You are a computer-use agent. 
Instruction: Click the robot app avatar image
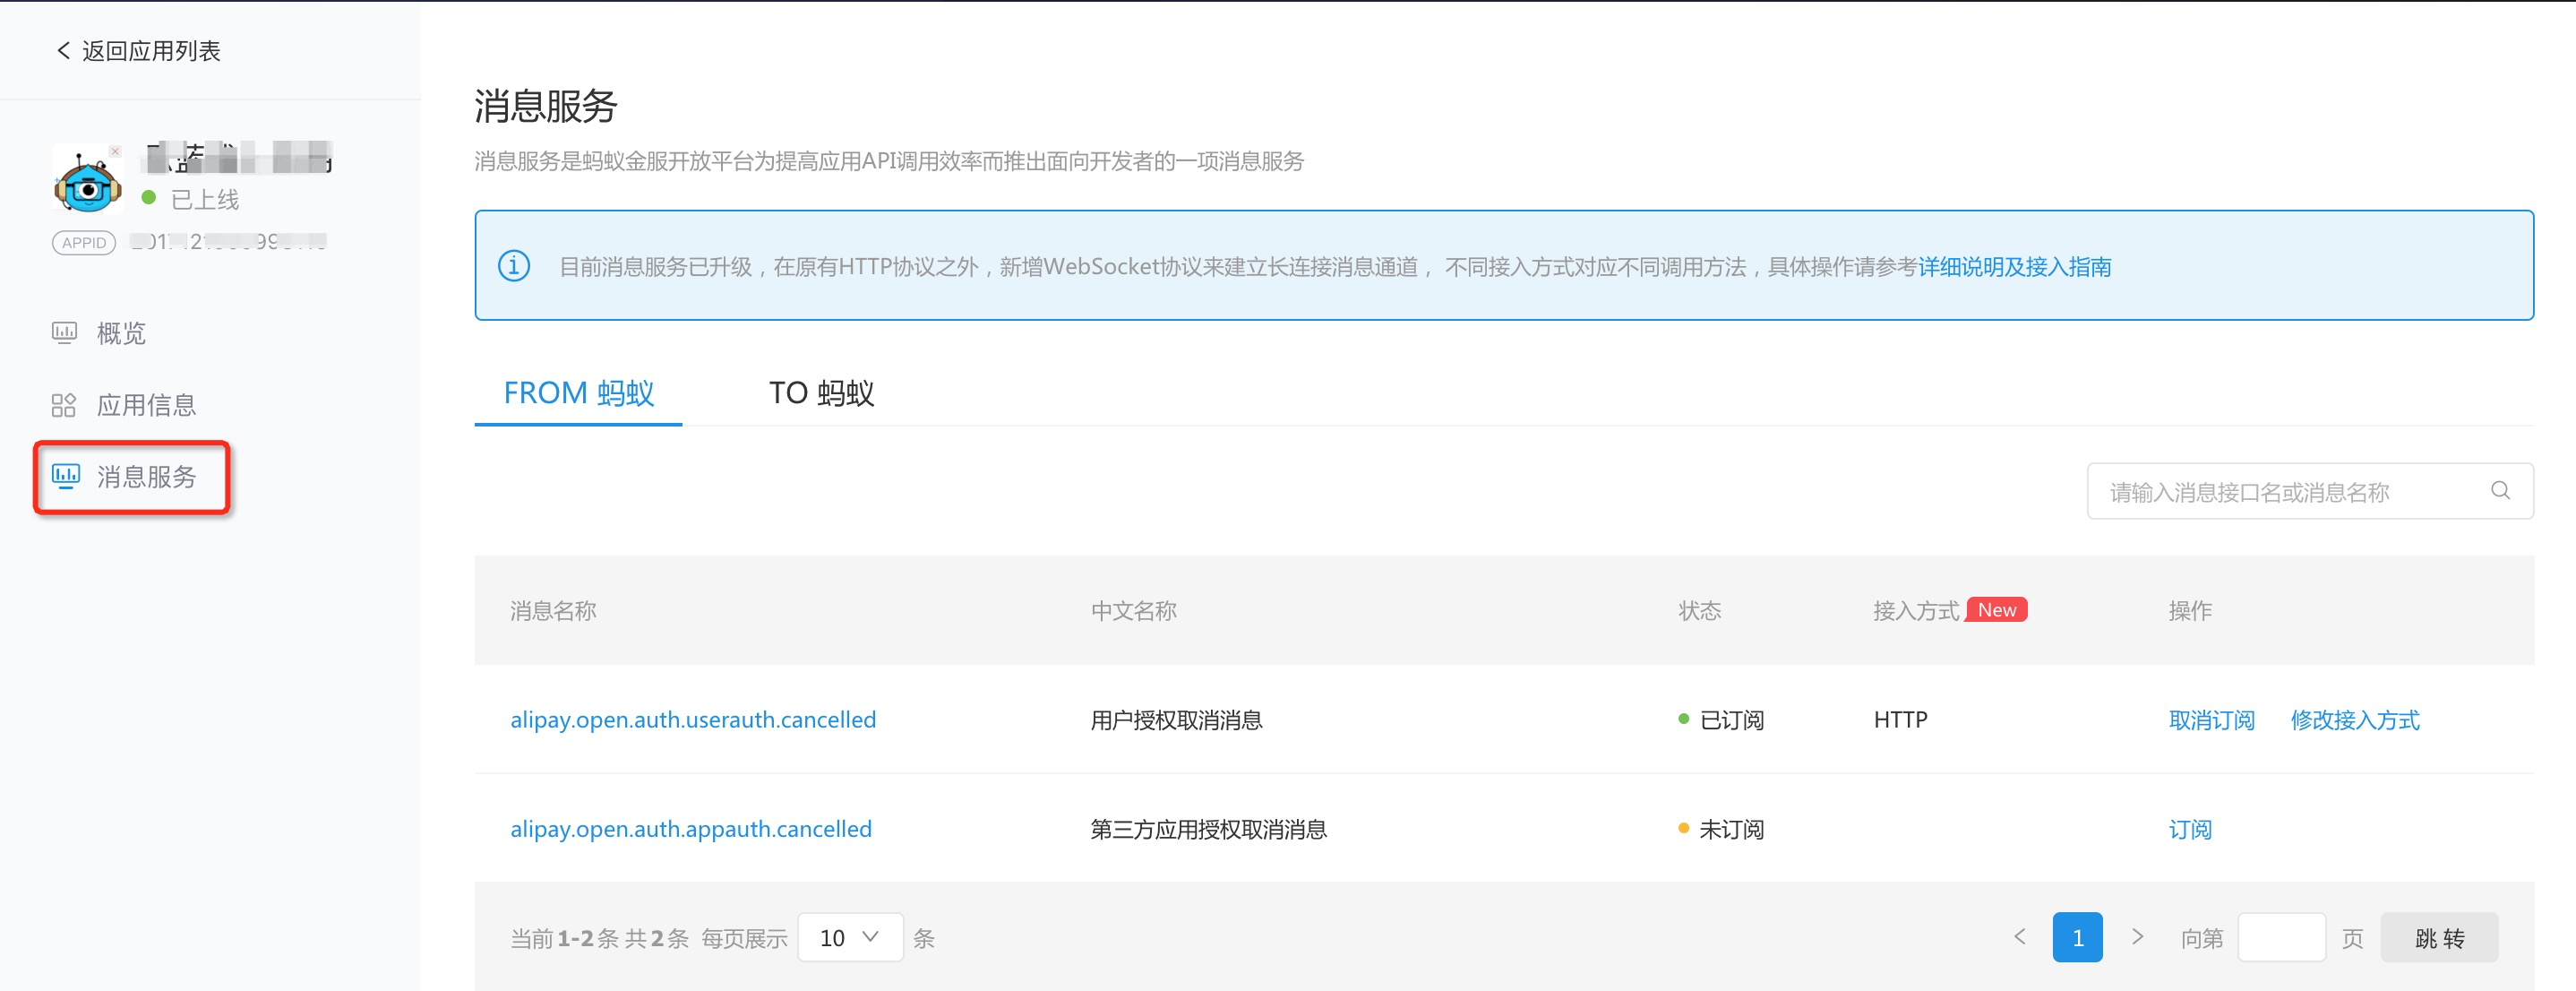(88, 178)
